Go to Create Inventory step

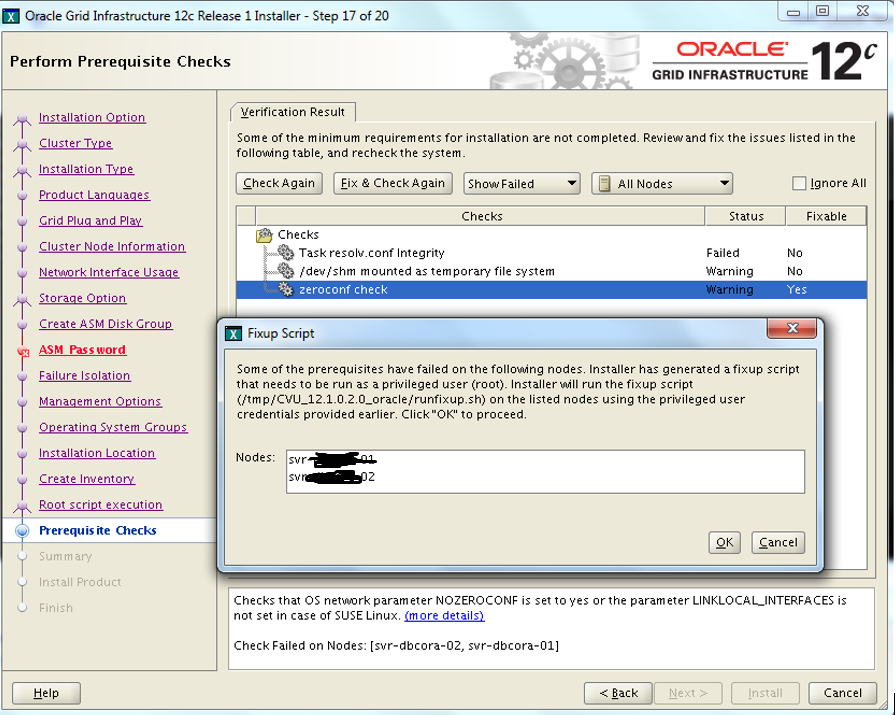coord(87,478)
